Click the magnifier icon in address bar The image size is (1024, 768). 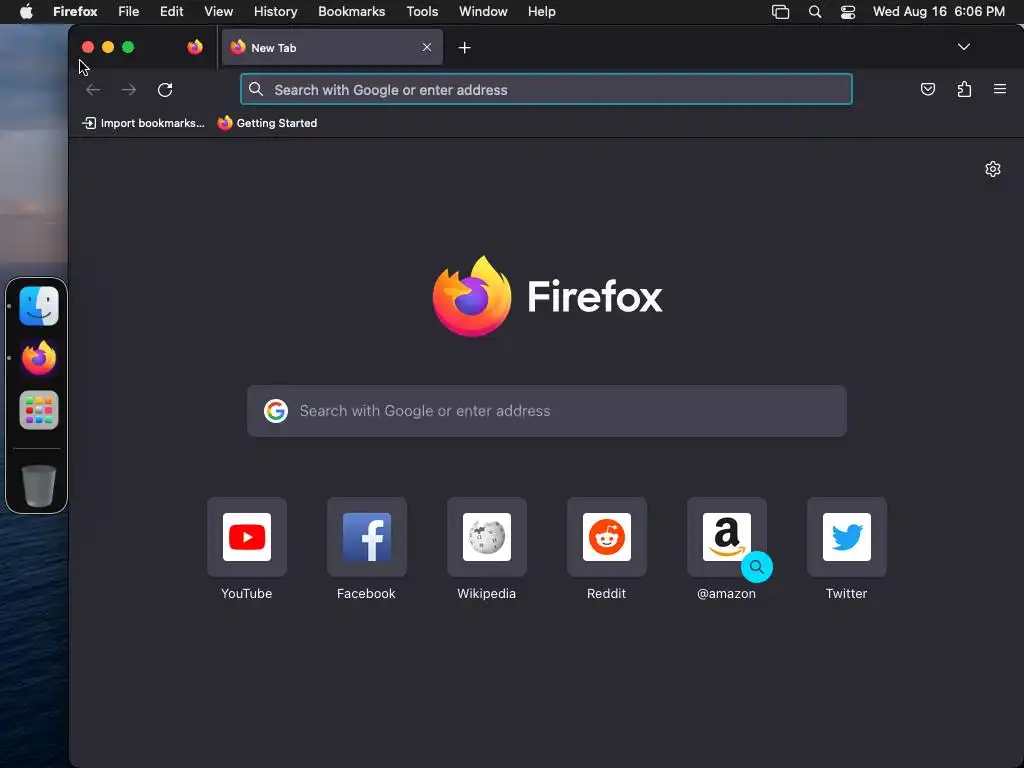[256, 89]
